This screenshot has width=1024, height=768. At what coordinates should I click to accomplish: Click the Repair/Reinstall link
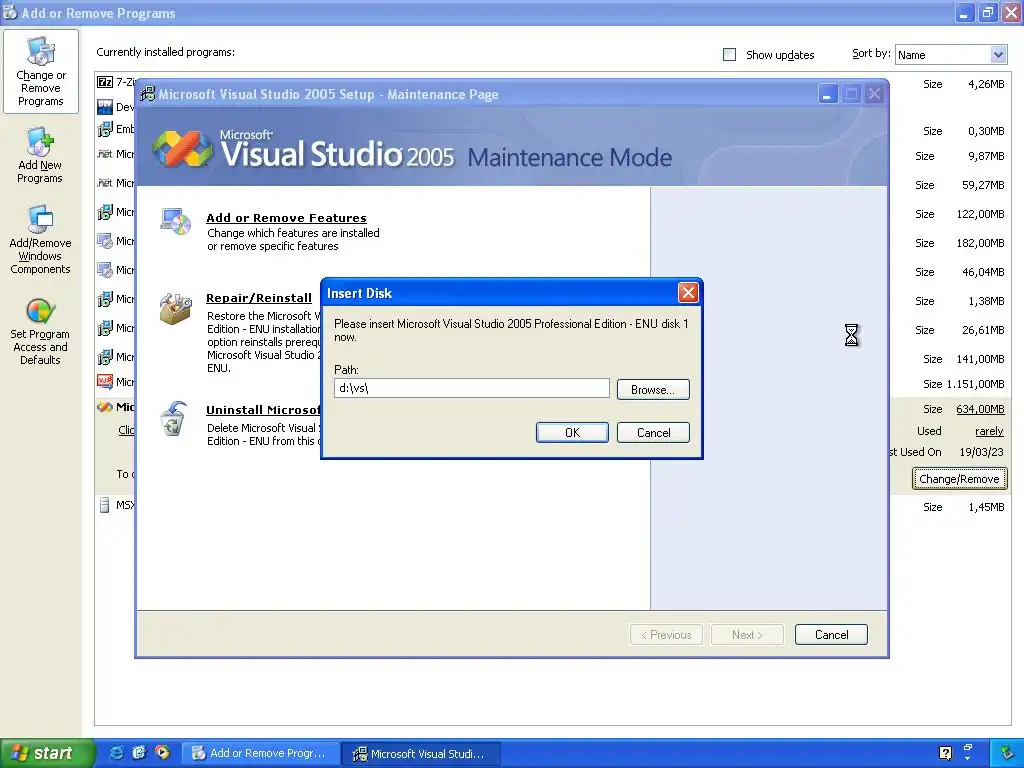coord(259,298)
